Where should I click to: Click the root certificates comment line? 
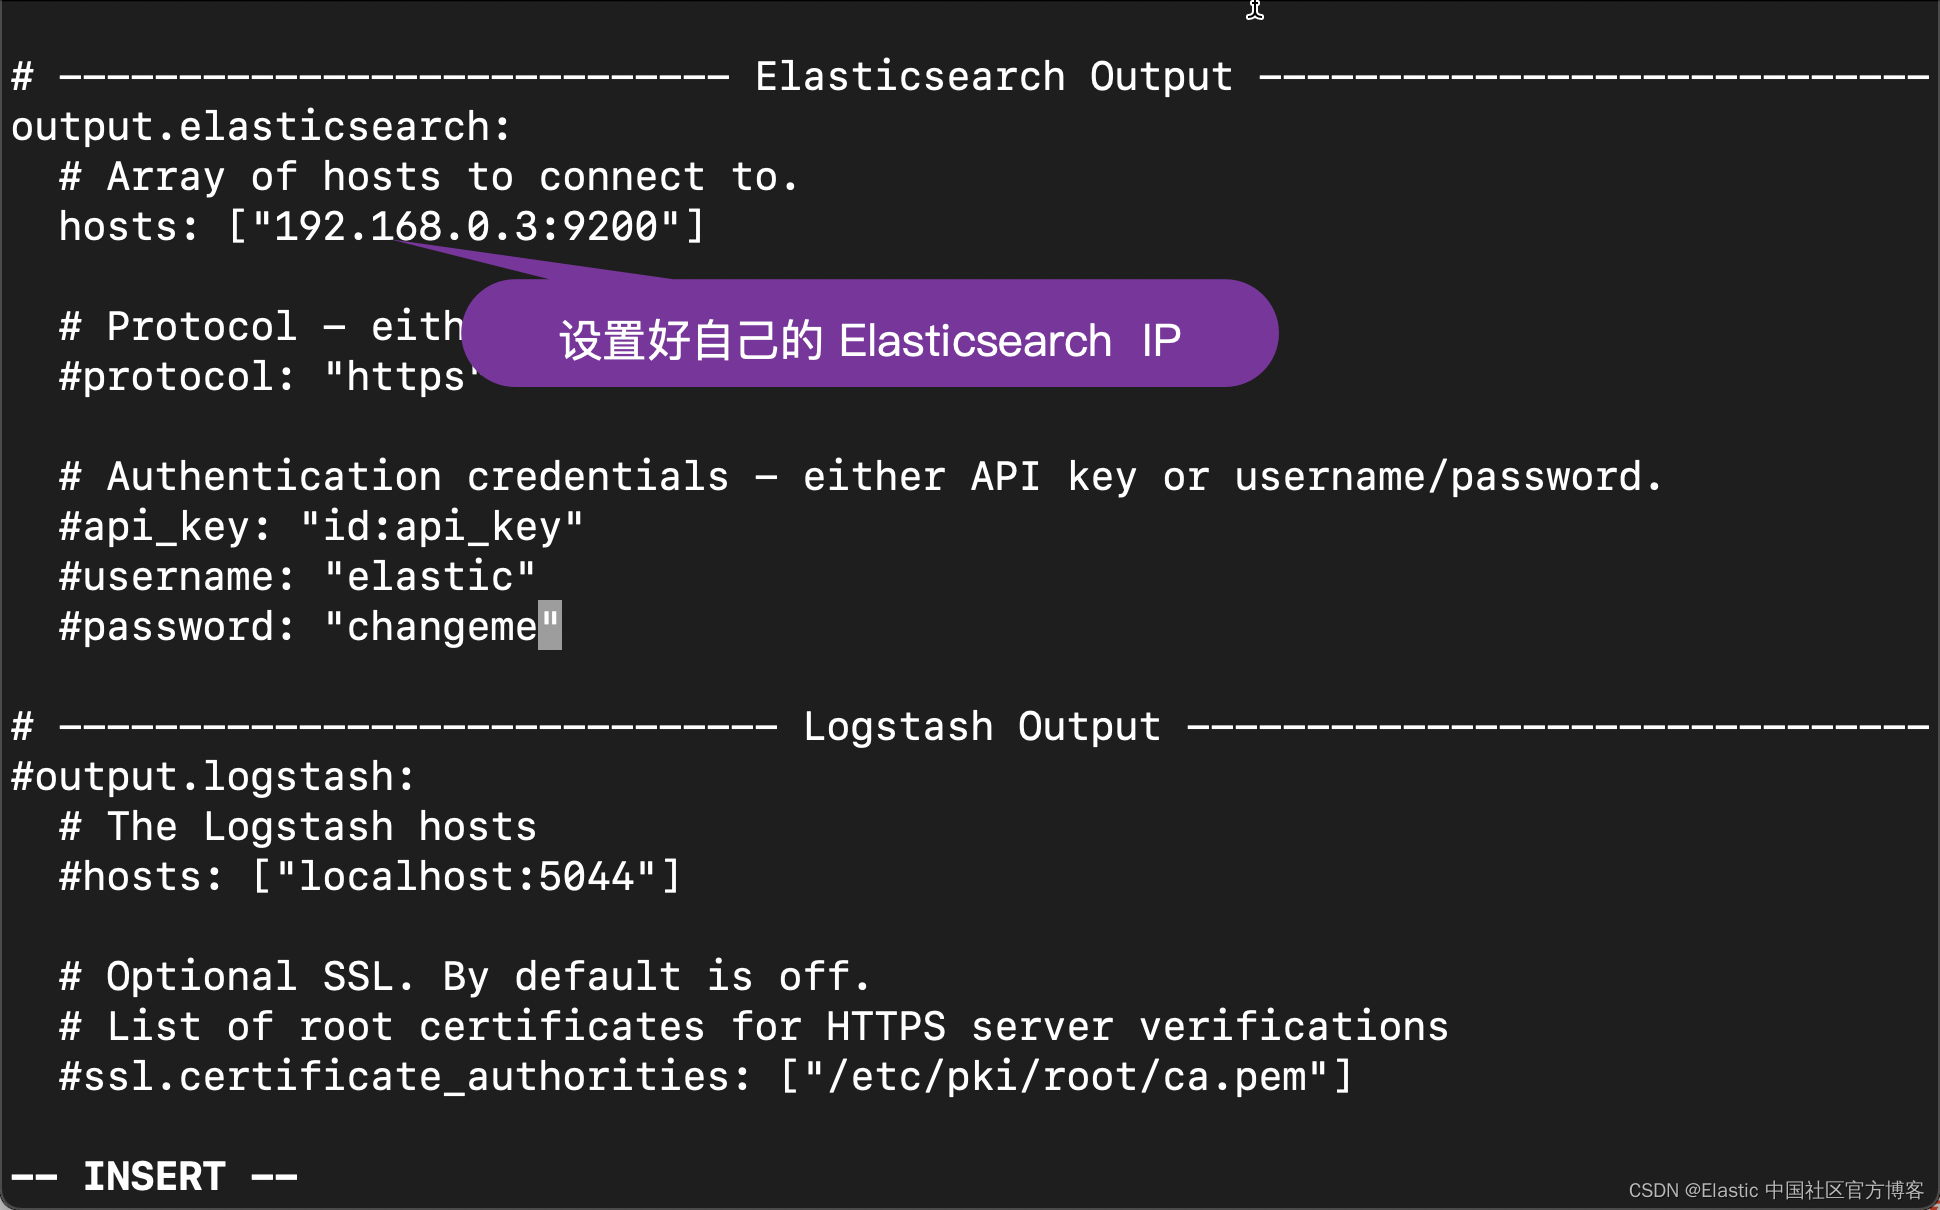point(754,1027)
